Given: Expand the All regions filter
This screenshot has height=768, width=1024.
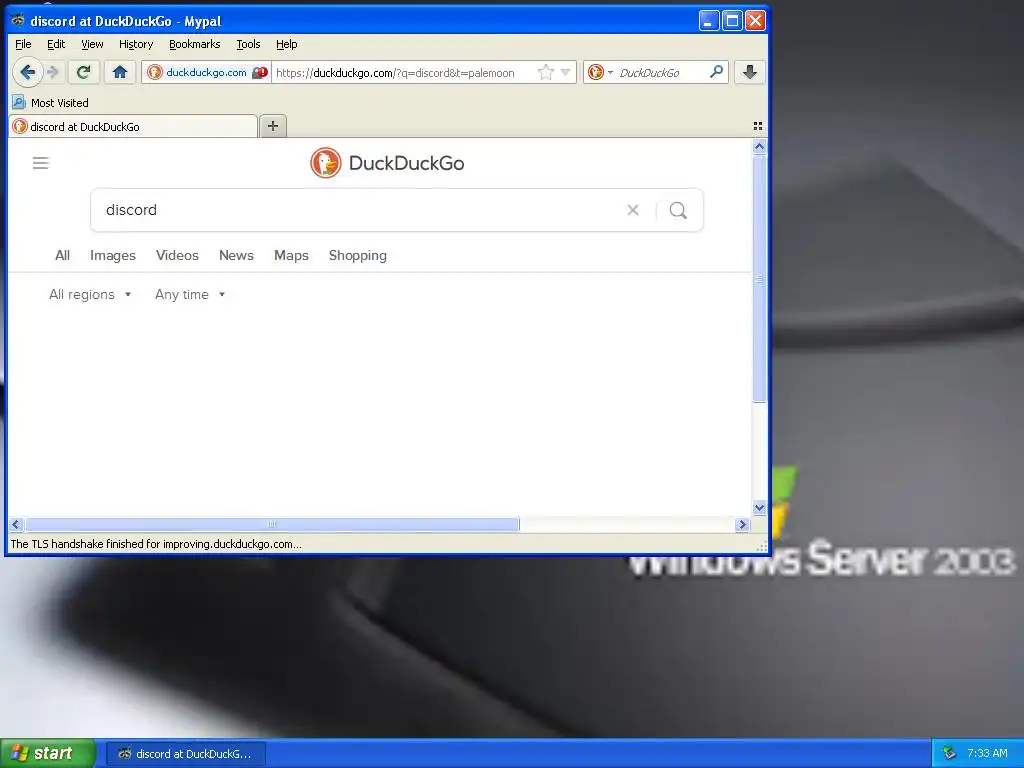Looking at the screenshot, I should [x=90, y=295].
